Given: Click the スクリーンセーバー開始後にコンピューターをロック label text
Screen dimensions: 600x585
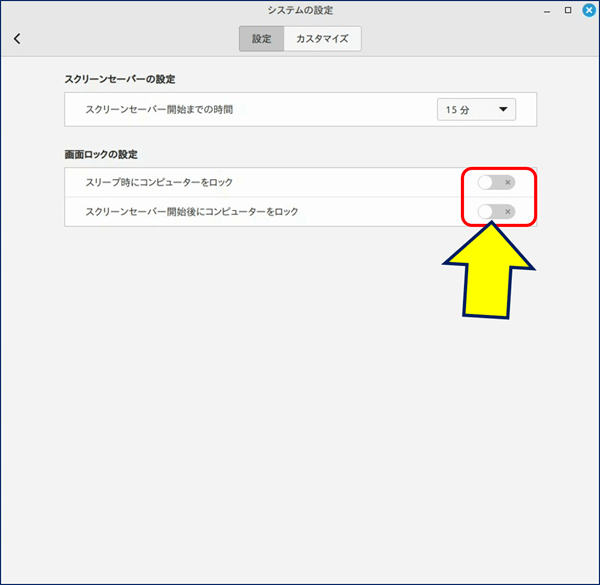Looking at the screenshot, I should pos(192,212).
